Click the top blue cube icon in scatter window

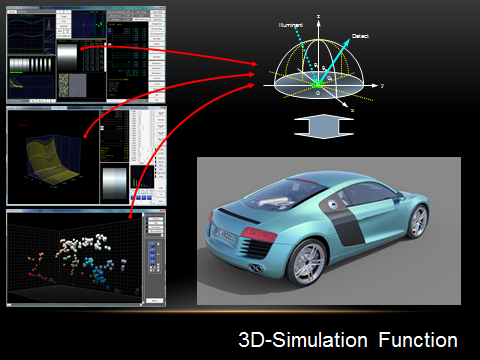(x=152, y=245)
